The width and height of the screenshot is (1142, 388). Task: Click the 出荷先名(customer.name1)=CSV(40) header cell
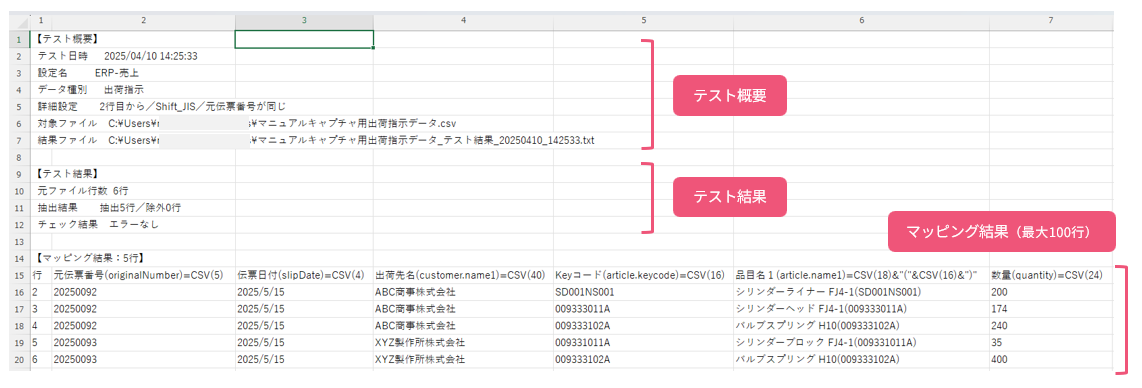pos(462,275)
